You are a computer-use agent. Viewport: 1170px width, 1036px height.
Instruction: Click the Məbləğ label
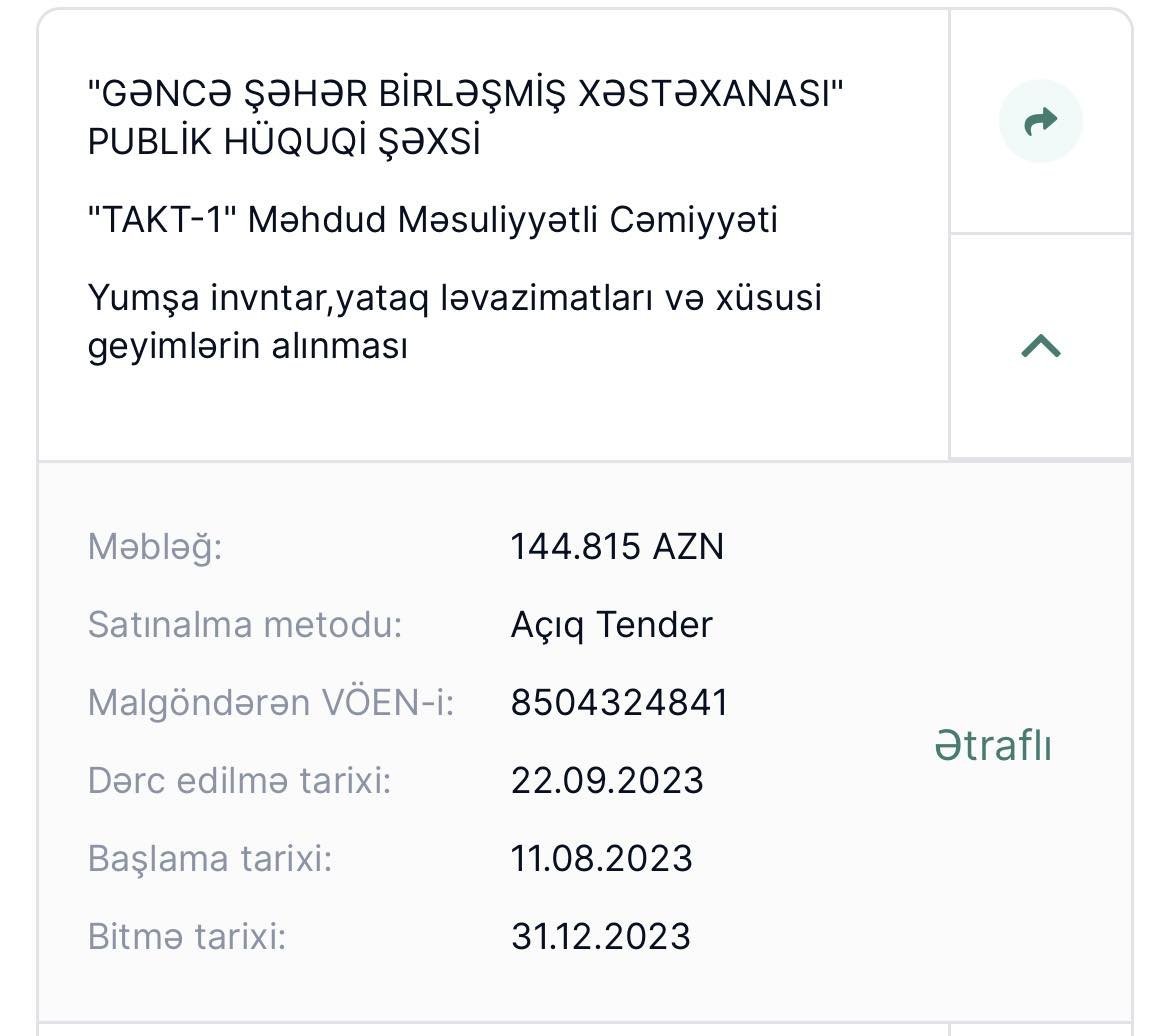[155, 547]
